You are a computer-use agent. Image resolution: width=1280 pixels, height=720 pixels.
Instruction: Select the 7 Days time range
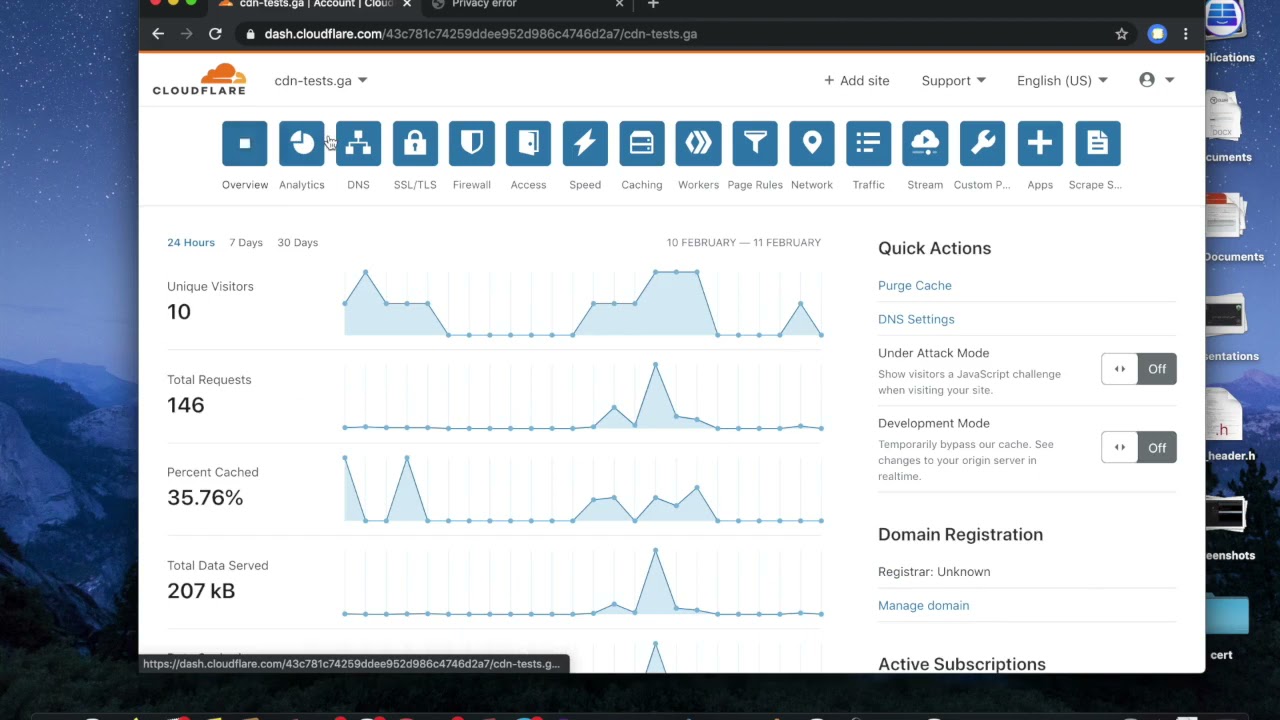coord(246,242)
